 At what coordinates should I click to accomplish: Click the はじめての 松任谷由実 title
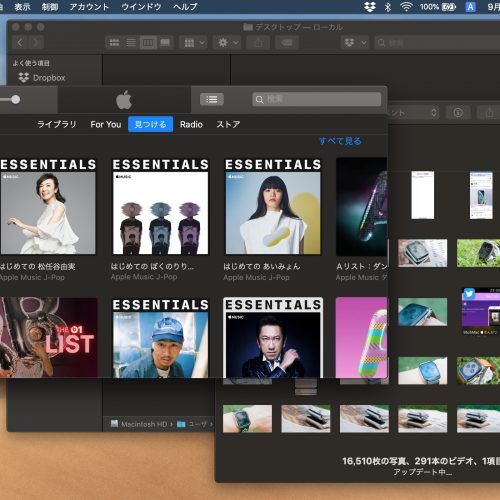pyautogui.click(x=38, y=267)
